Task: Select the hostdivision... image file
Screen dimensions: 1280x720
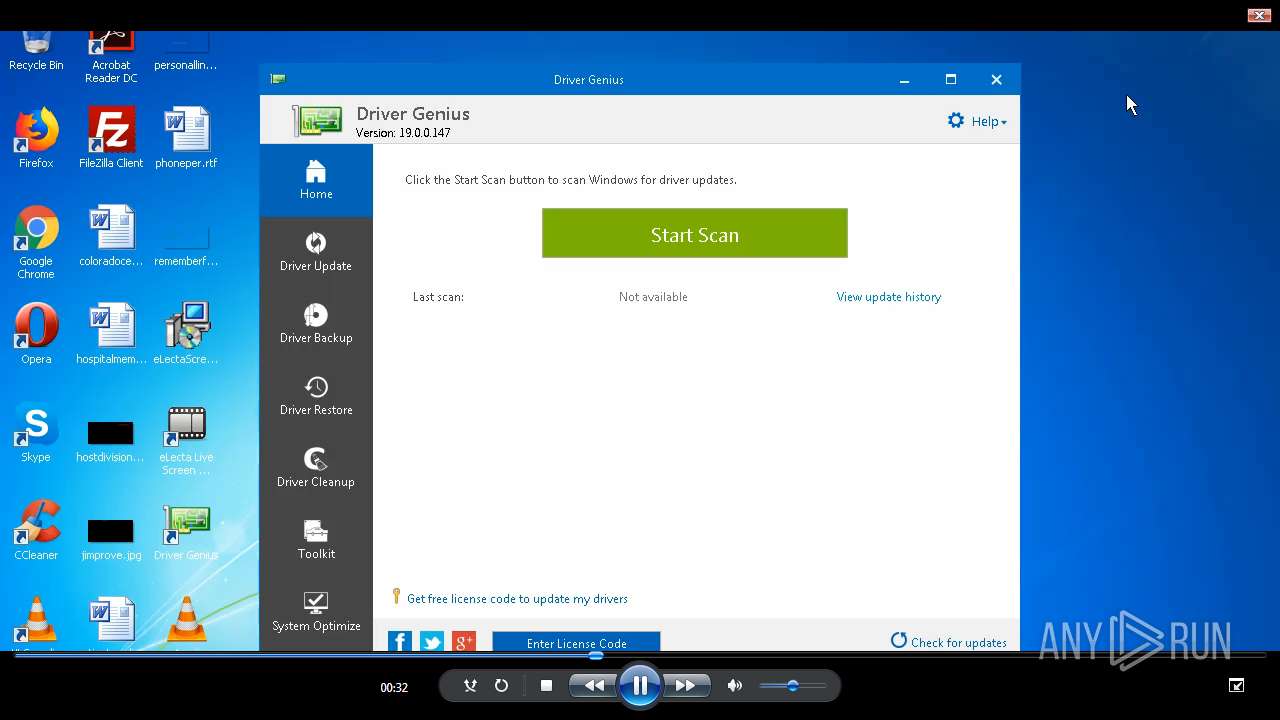Action: click(111, 439)
